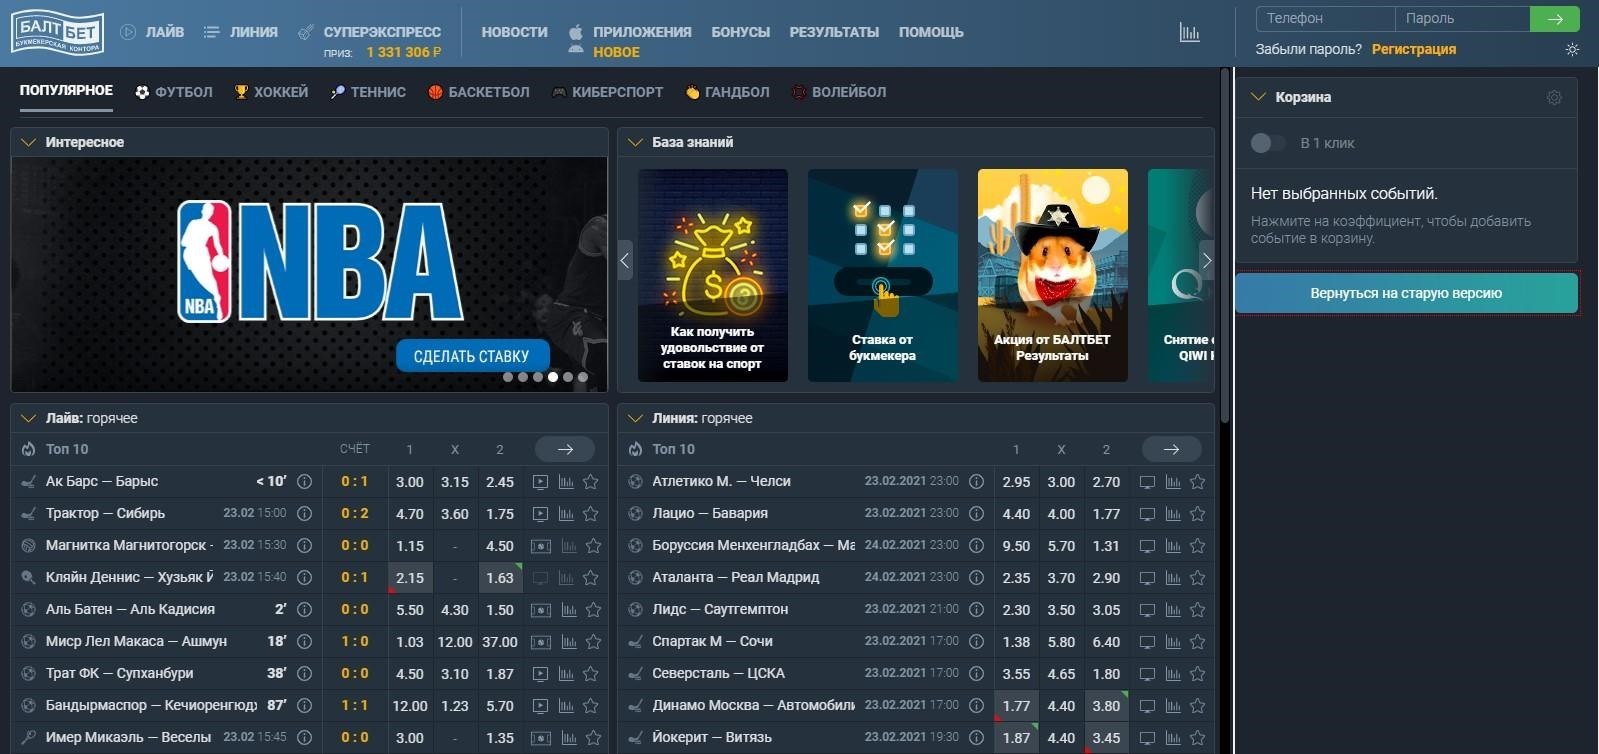This screenshot has height=754, width=1599.
Task: Show next knowledge base cards
Action: click(1206, 261)
